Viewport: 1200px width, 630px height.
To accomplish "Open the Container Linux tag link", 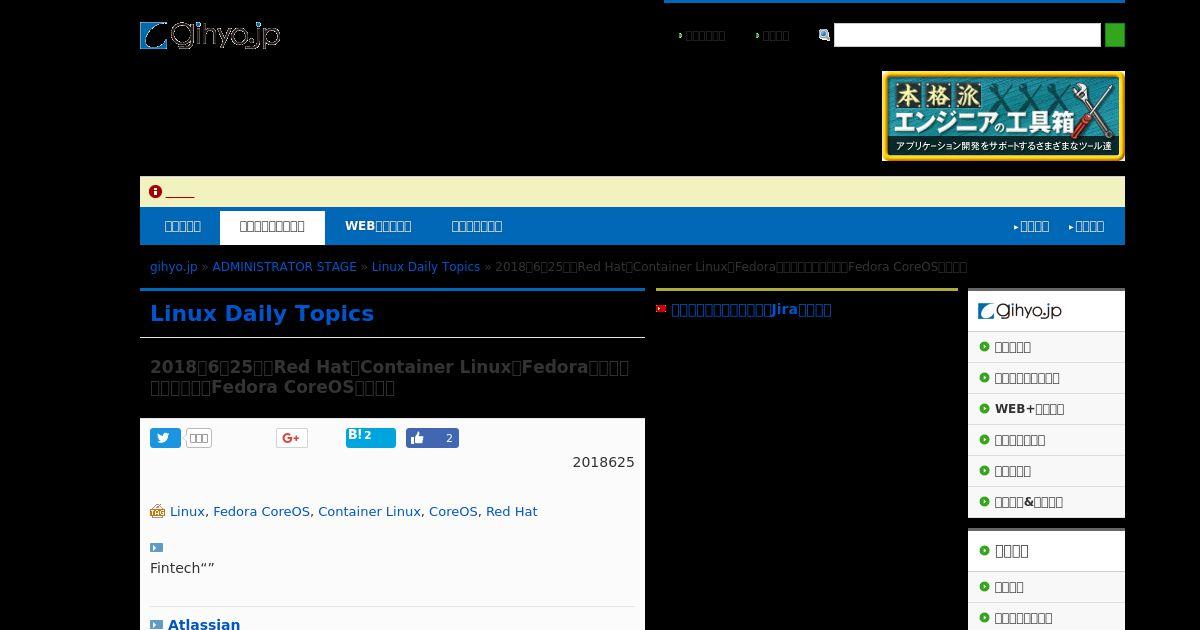I will pyautogui.click(x=369, y=511).
